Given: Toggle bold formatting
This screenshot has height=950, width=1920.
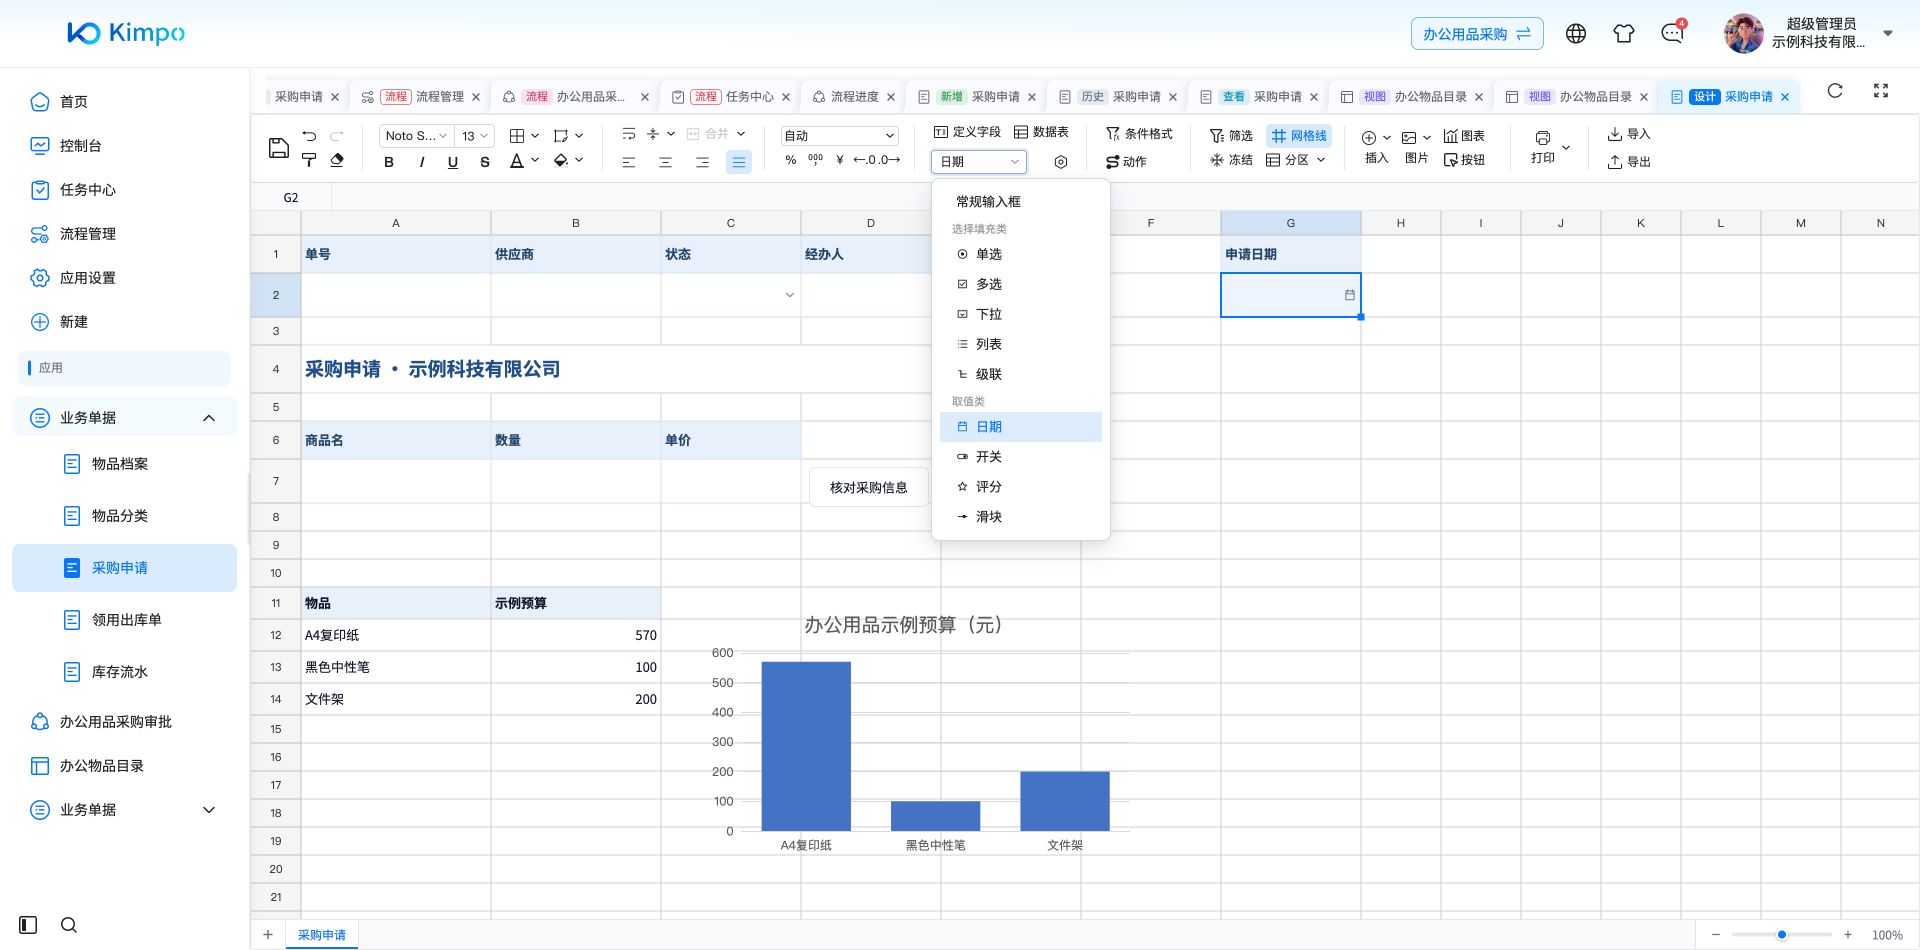Looking at the screenshot, I should click(x=389, y=161).
